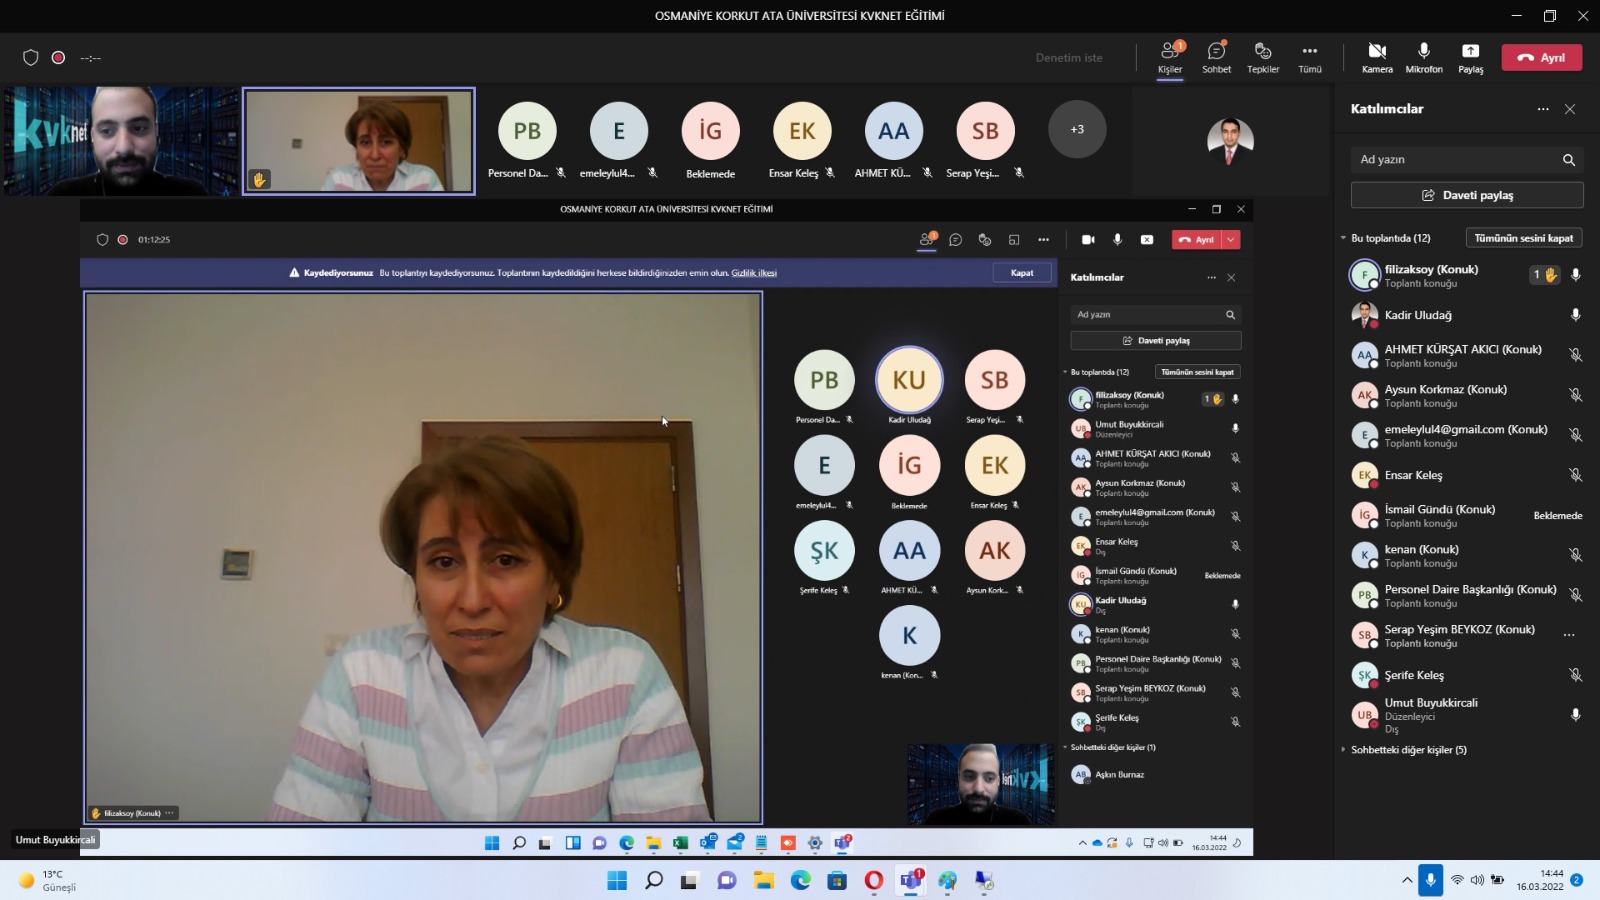Screen dimensions: 1600x900
Task: Collapse Bu toplantıda (12) in shared screen panel
Action: click(1065, 372)
